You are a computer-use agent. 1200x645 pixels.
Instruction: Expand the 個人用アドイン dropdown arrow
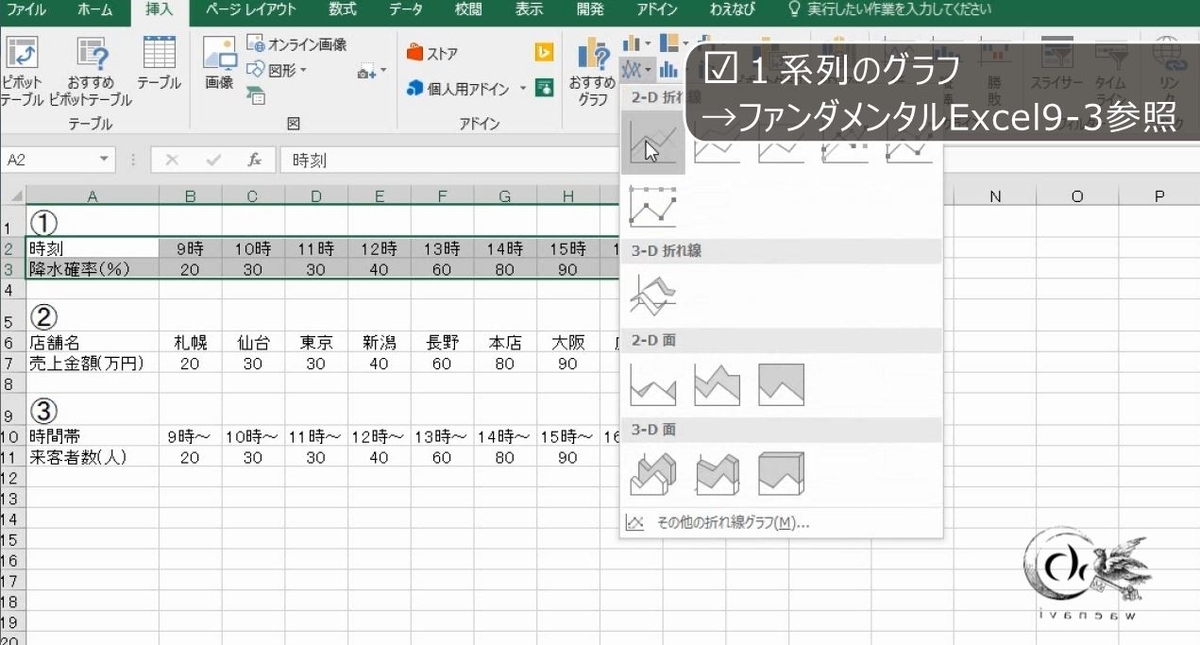[x=523, y=89]
